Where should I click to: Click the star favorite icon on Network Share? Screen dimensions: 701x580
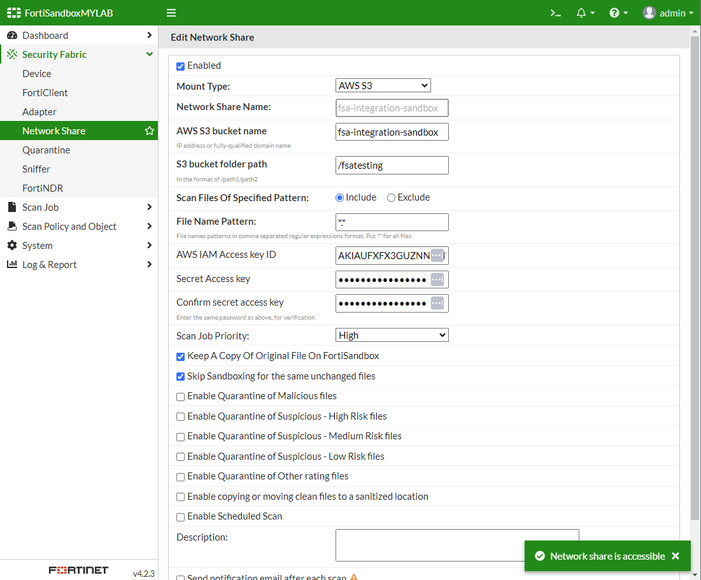tap(149, 131)
